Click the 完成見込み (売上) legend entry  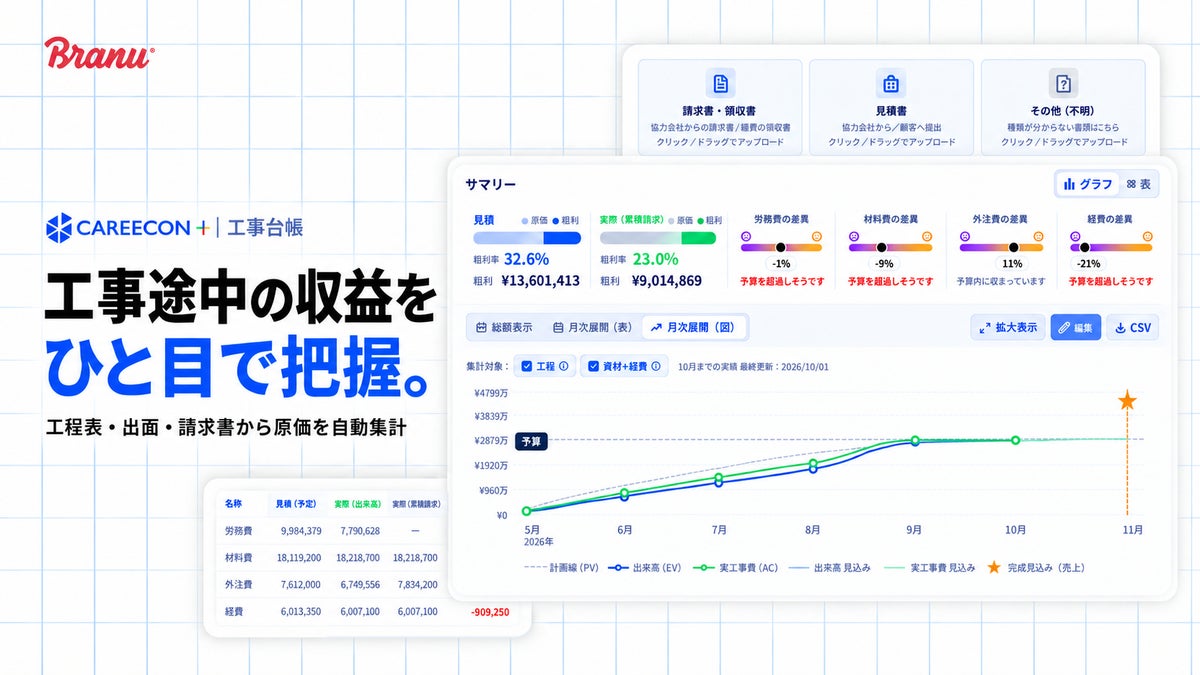(1036, 567)
